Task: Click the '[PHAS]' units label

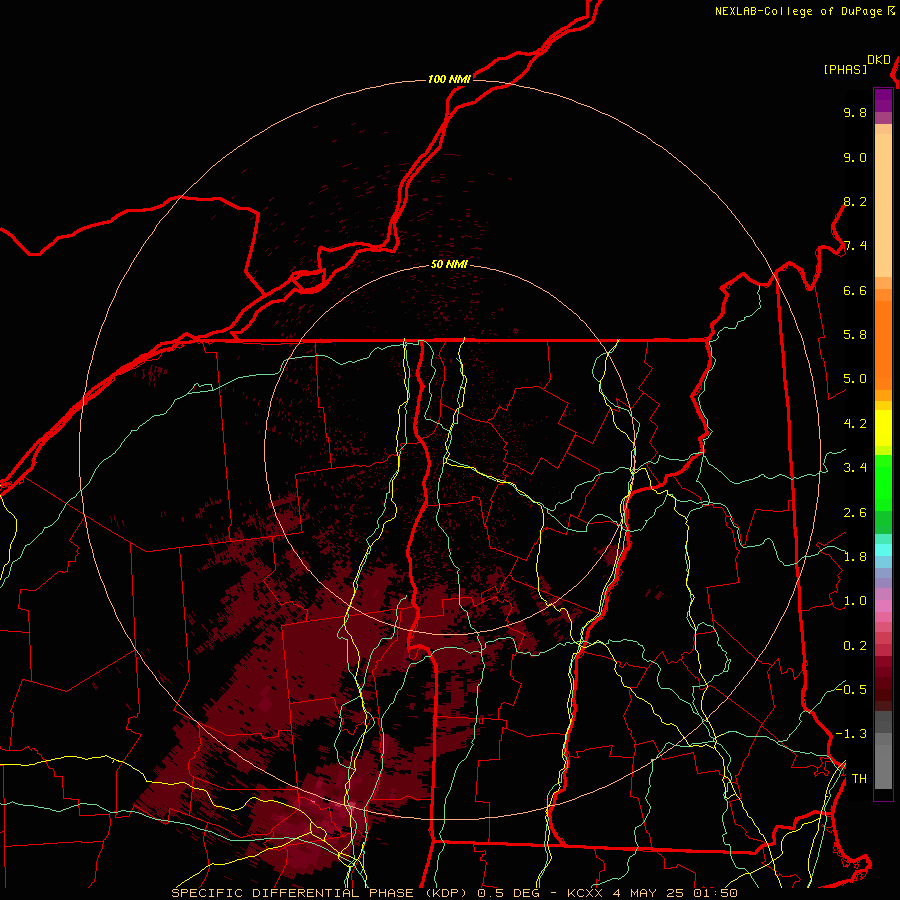Action: [x=845, y=70]
